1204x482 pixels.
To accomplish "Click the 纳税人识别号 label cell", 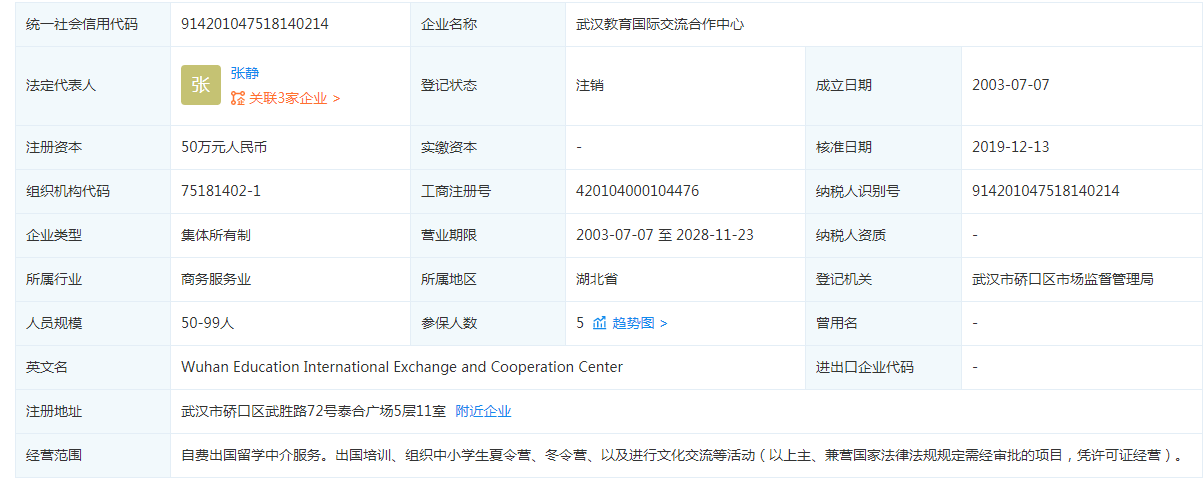I will [884, 191].
